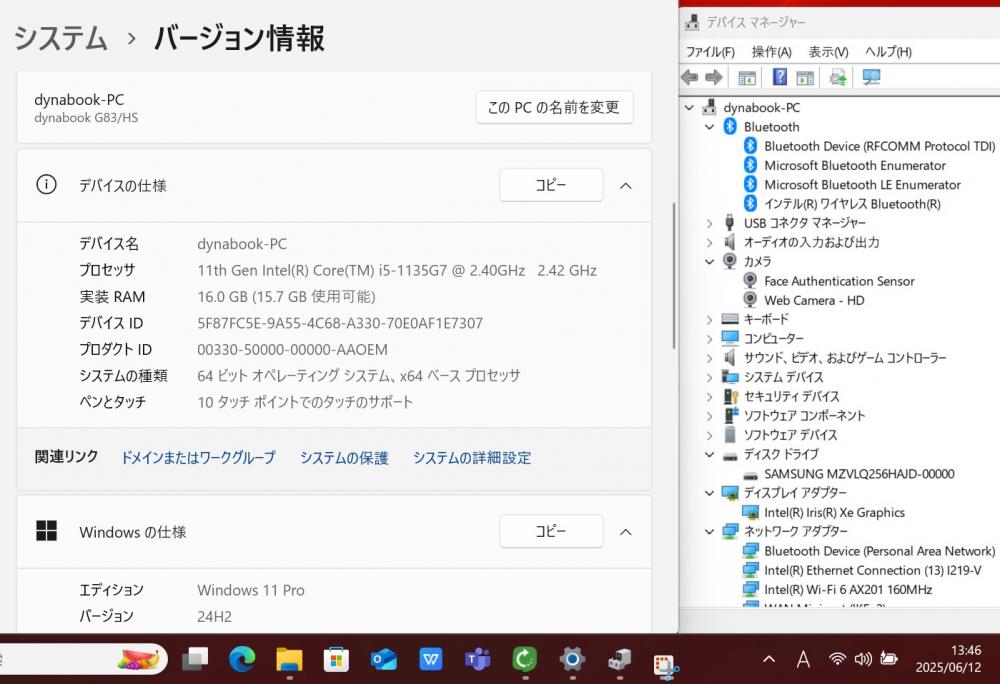
Task: Collapse the デバイスの仕様 section chevron
Action: (x=626, y=186)
